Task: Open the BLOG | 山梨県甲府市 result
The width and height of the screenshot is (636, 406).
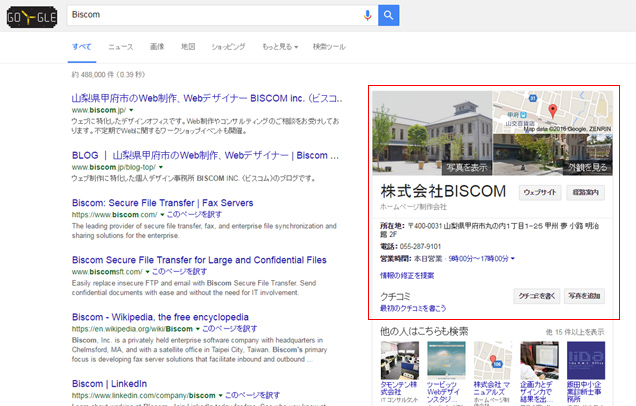Action: [x=205, y=156]
